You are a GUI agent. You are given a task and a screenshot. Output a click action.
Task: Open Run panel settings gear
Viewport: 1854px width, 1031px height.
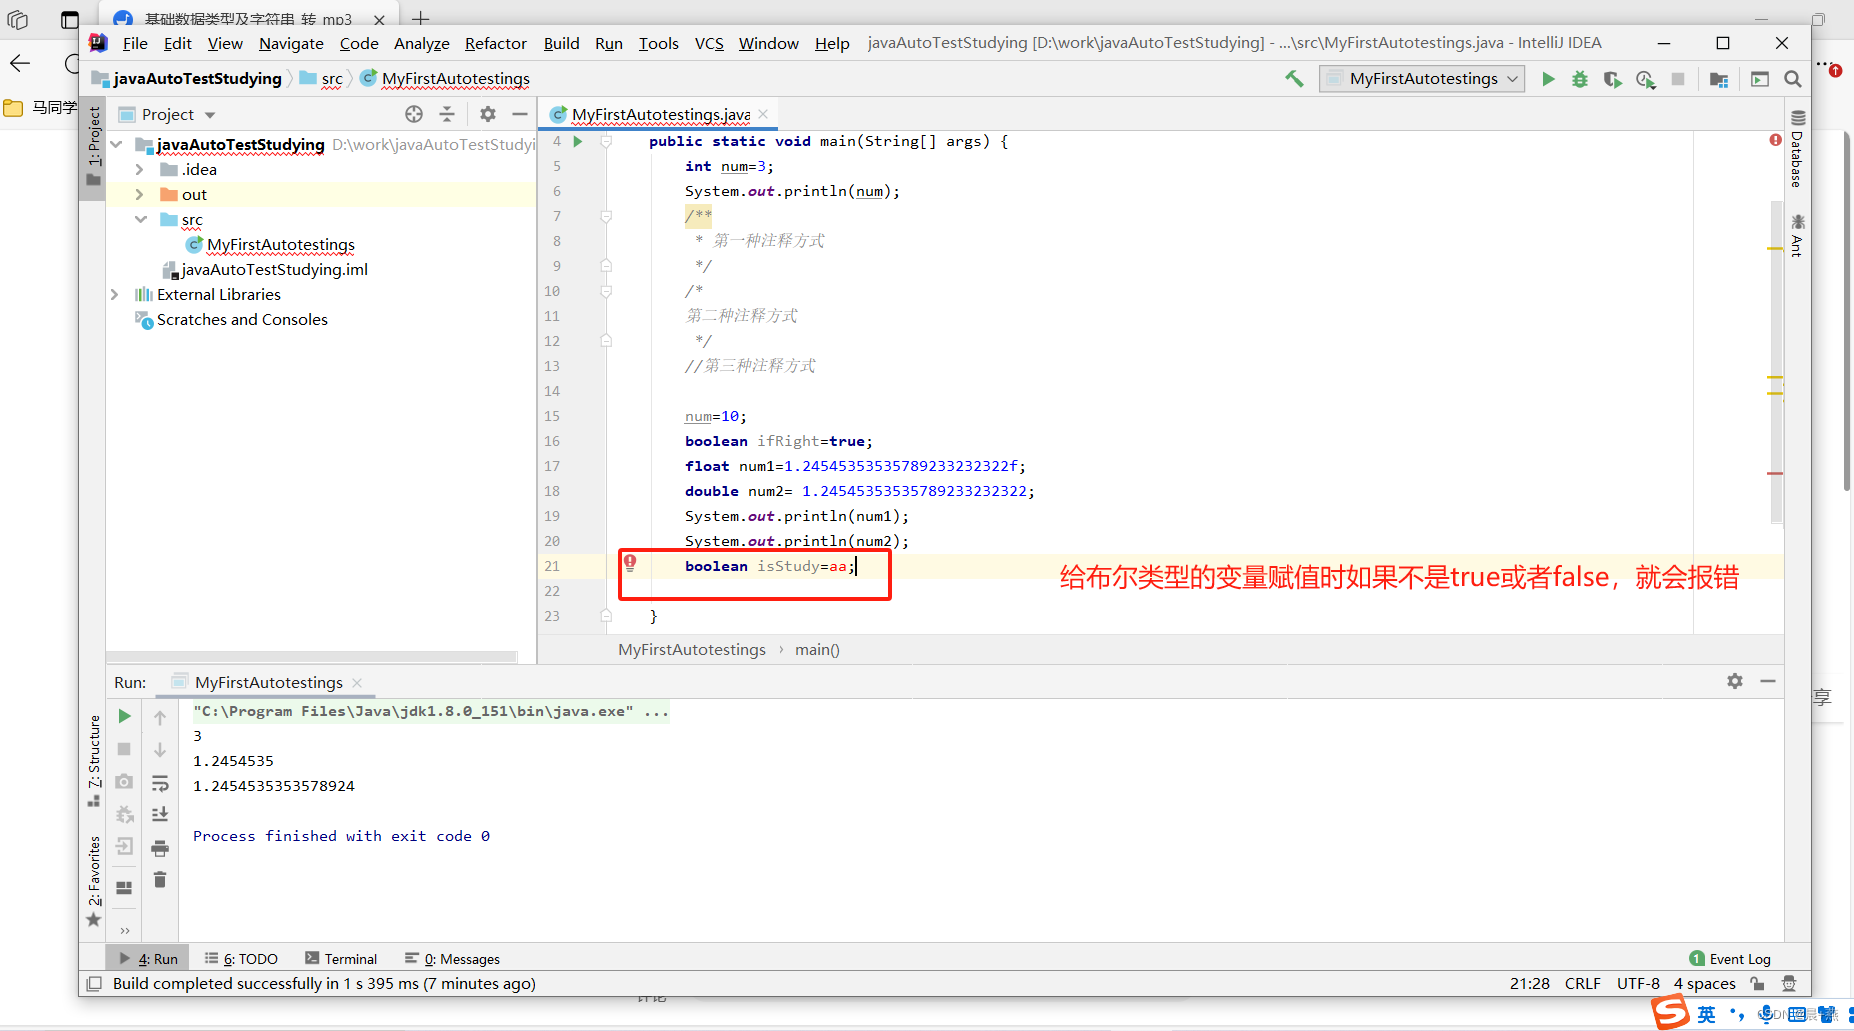[1735, 681]
